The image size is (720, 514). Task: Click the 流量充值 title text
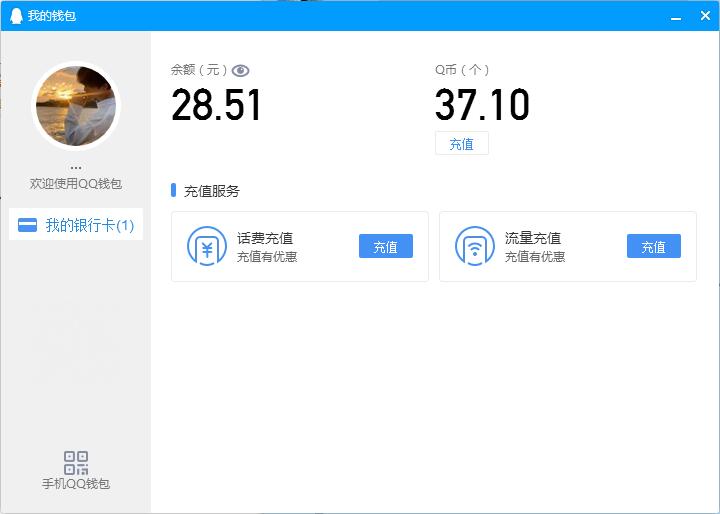pos(533,238)
